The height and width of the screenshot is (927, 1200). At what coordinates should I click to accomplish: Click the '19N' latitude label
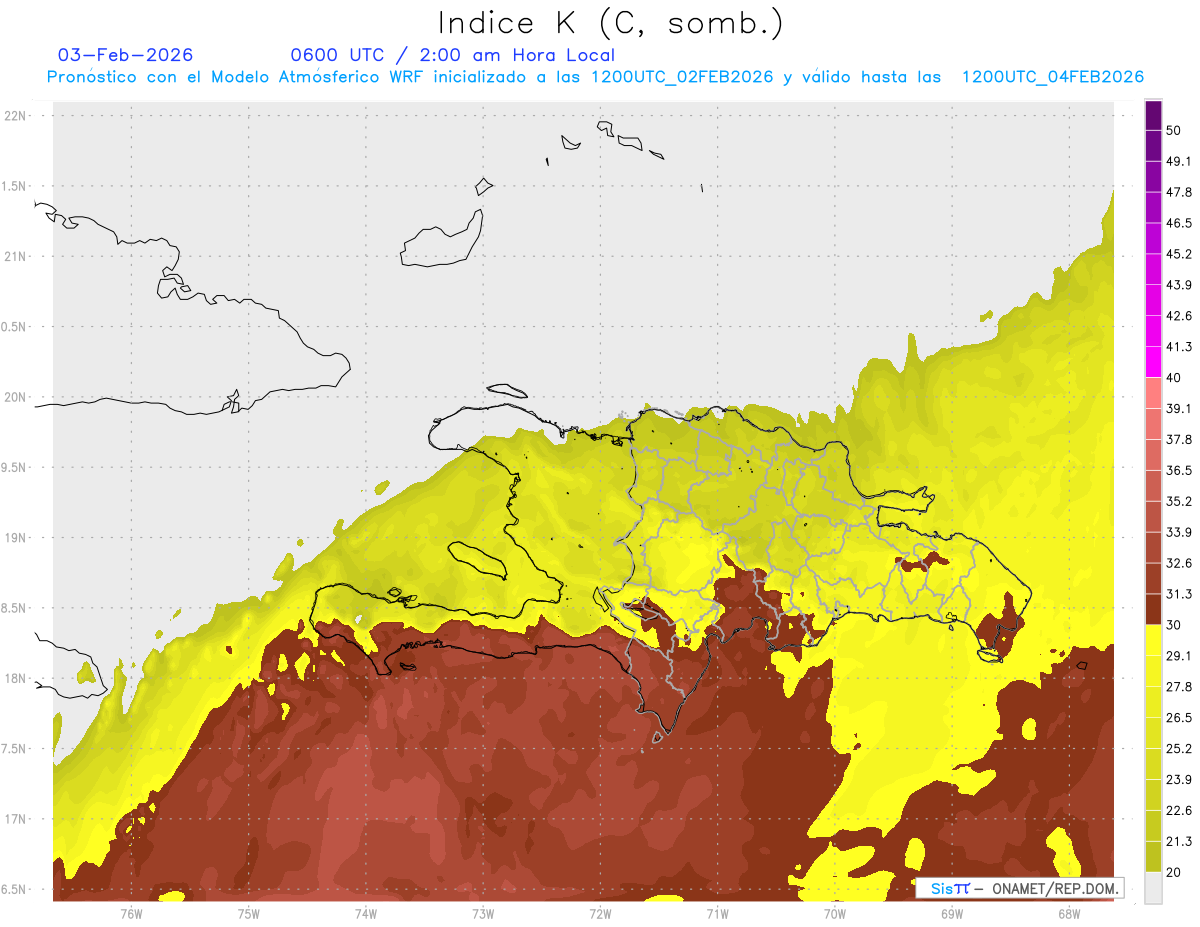coord(16,537)
